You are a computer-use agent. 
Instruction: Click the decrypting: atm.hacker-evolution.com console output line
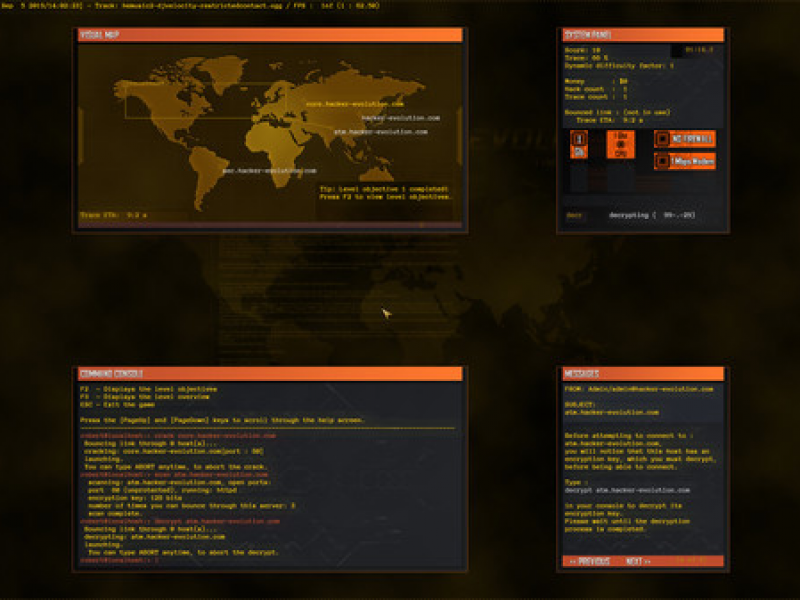[x=154, y=537]
